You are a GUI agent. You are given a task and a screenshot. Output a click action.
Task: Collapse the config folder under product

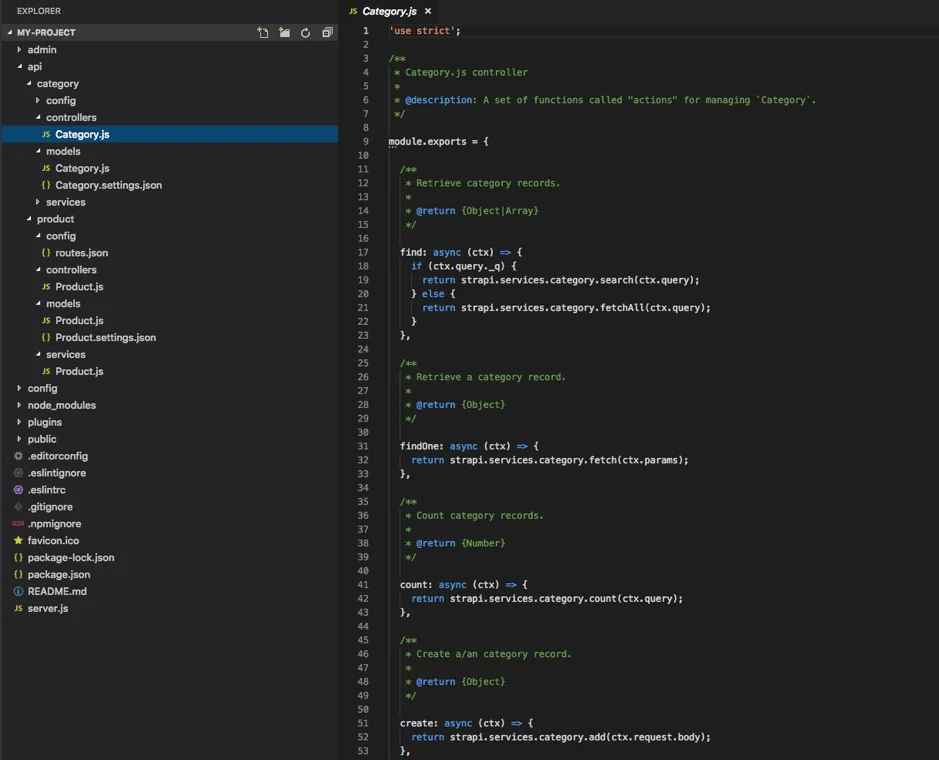(x=38, y=236)
